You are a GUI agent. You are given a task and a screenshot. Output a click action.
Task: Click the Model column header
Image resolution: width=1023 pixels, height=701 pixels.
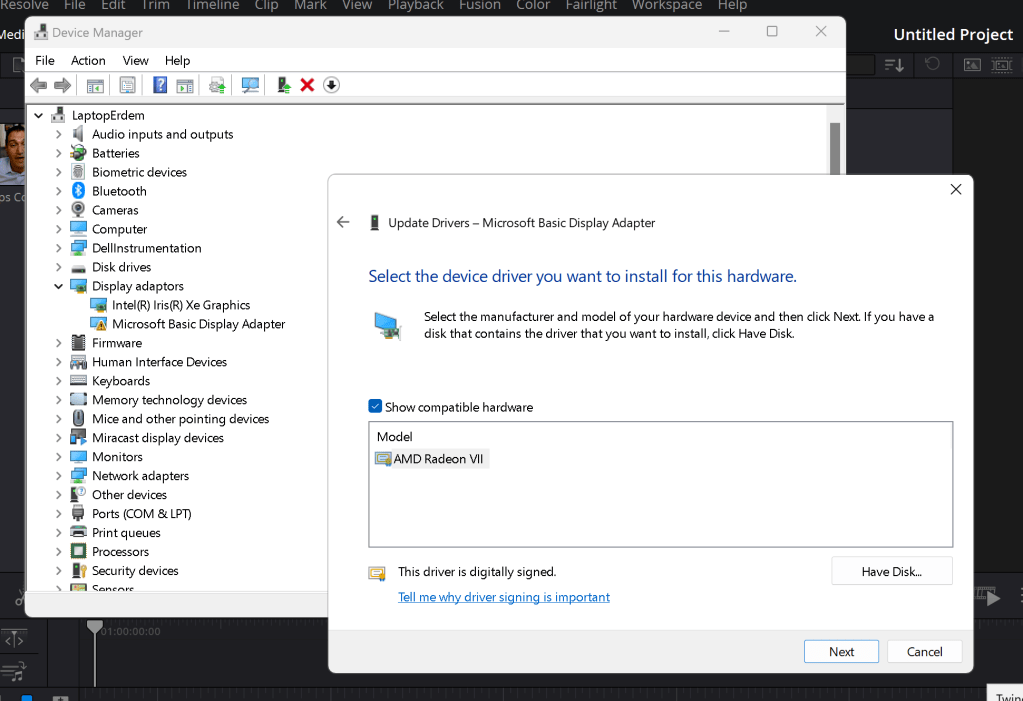(x=395, y=436)
